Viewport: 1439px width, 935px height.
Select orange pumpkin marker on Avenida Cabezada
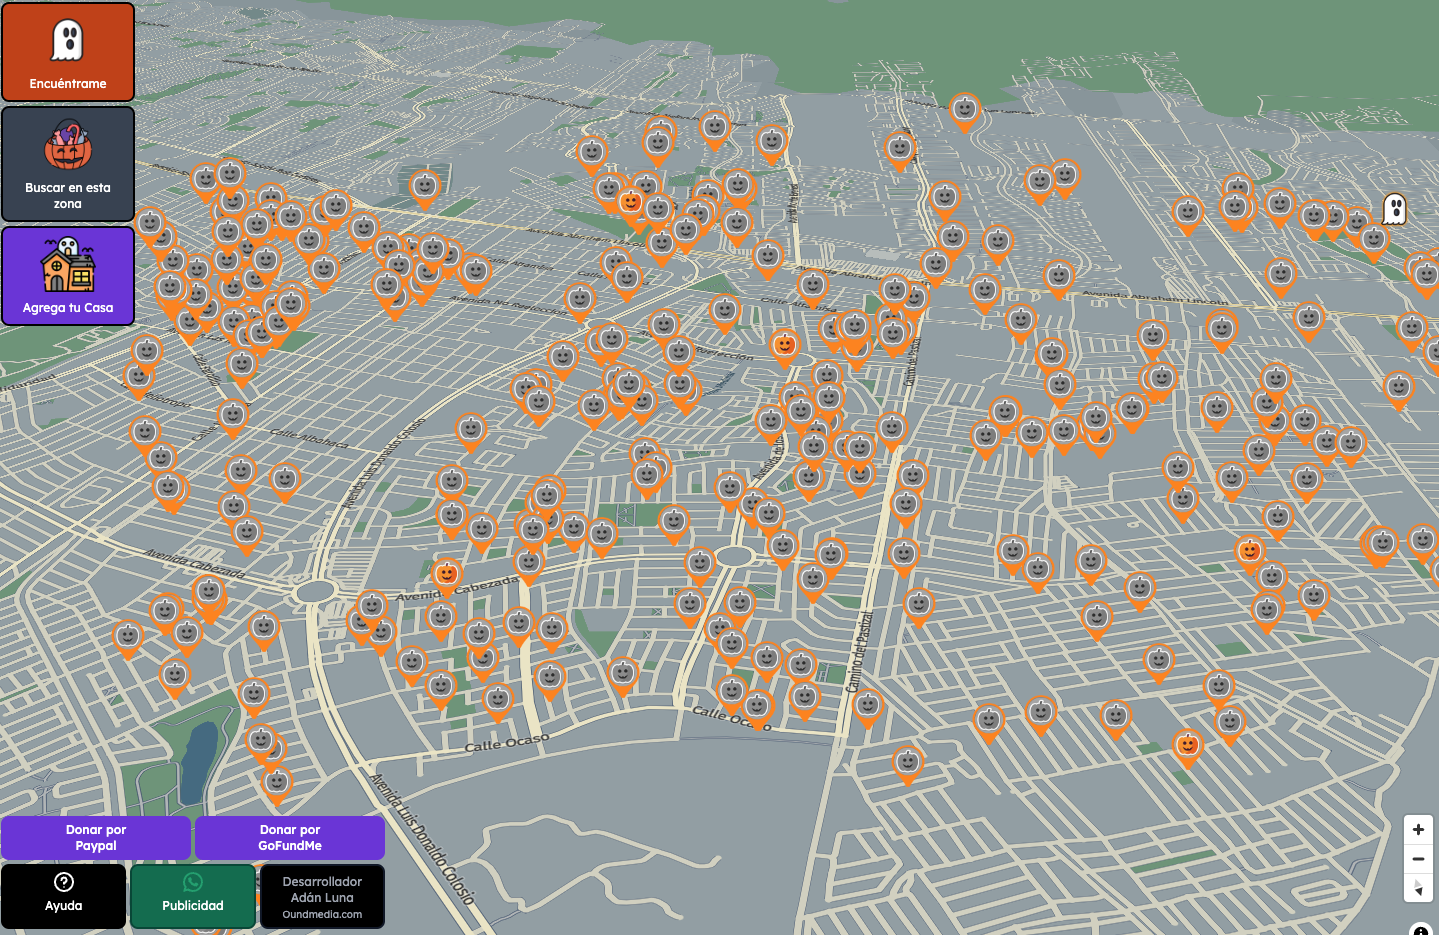click(447, 574)
